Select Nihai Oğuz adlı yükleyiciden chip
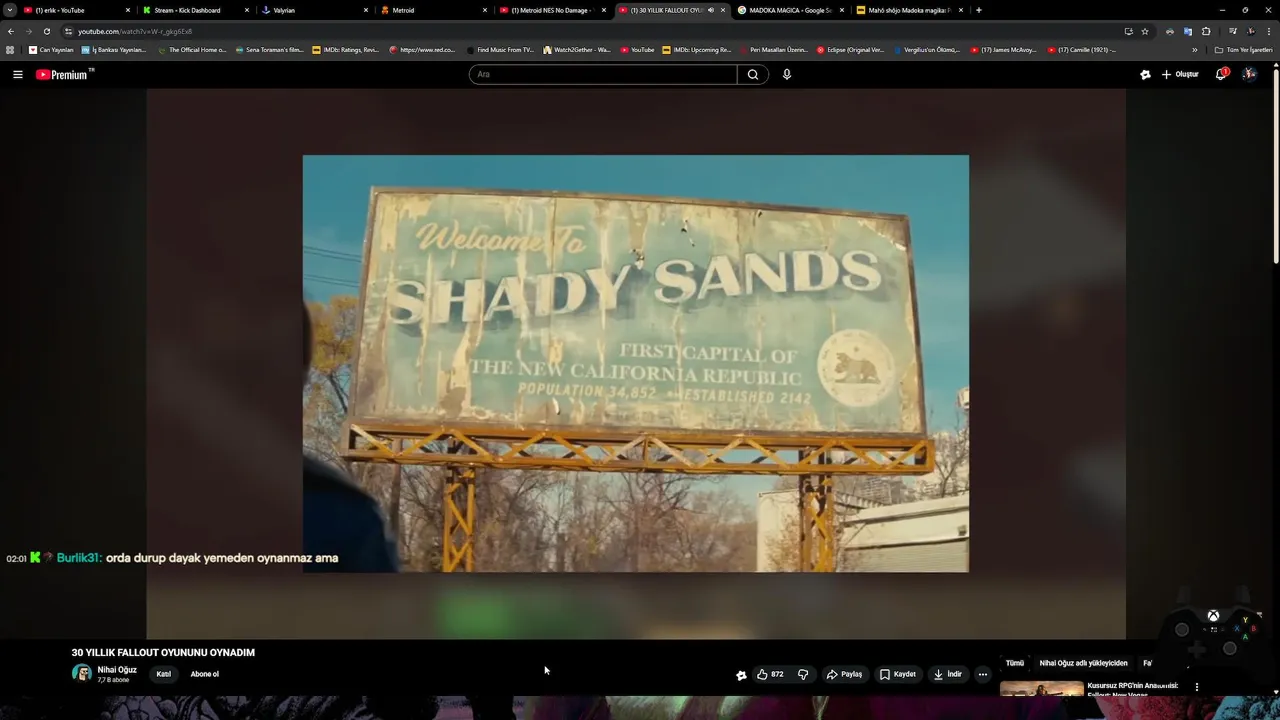1280x720 pixels. click(1083, 663)
